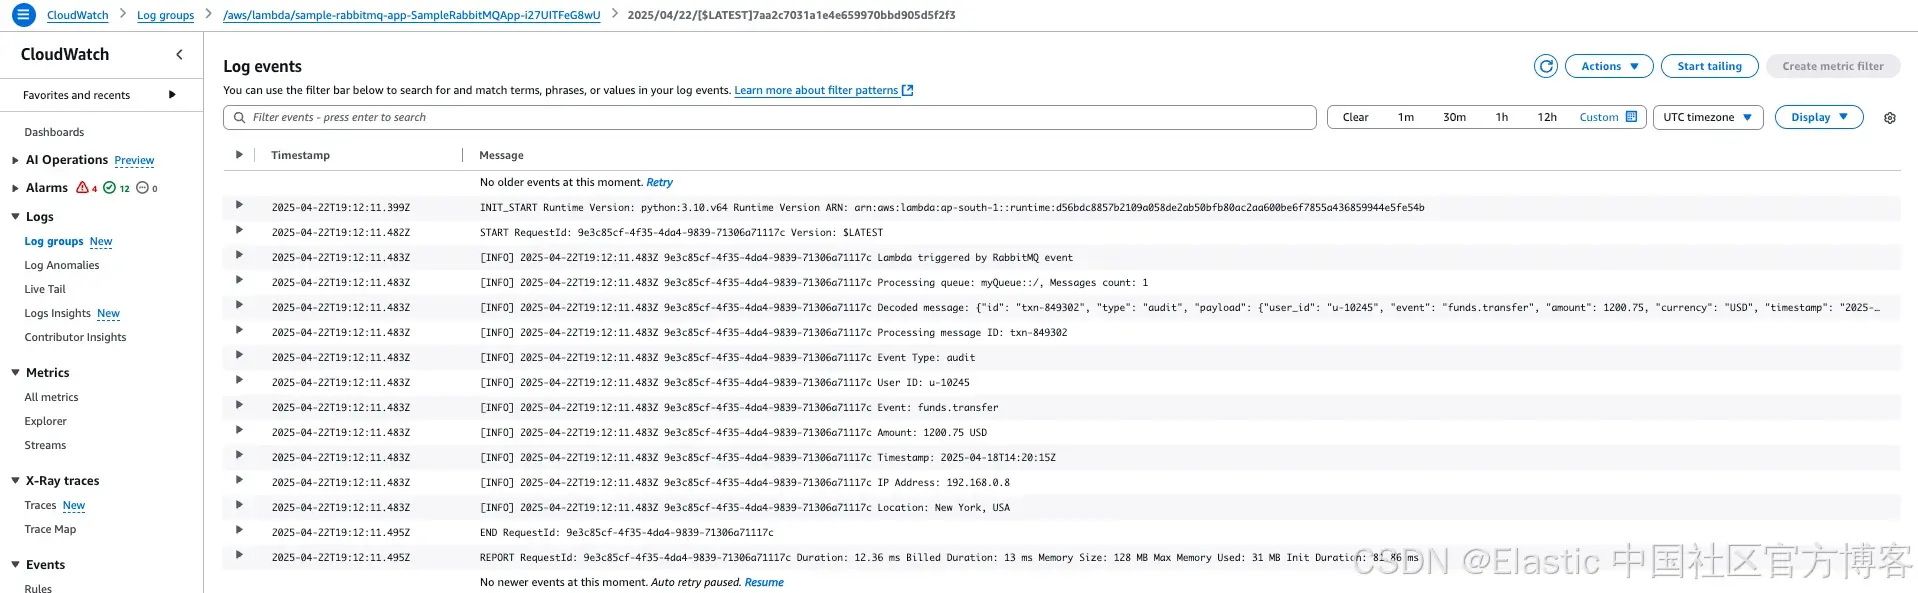Click the OK alarms green check icon
The height and width of the screenshot is (593, 1918).
tap(110, 188)
